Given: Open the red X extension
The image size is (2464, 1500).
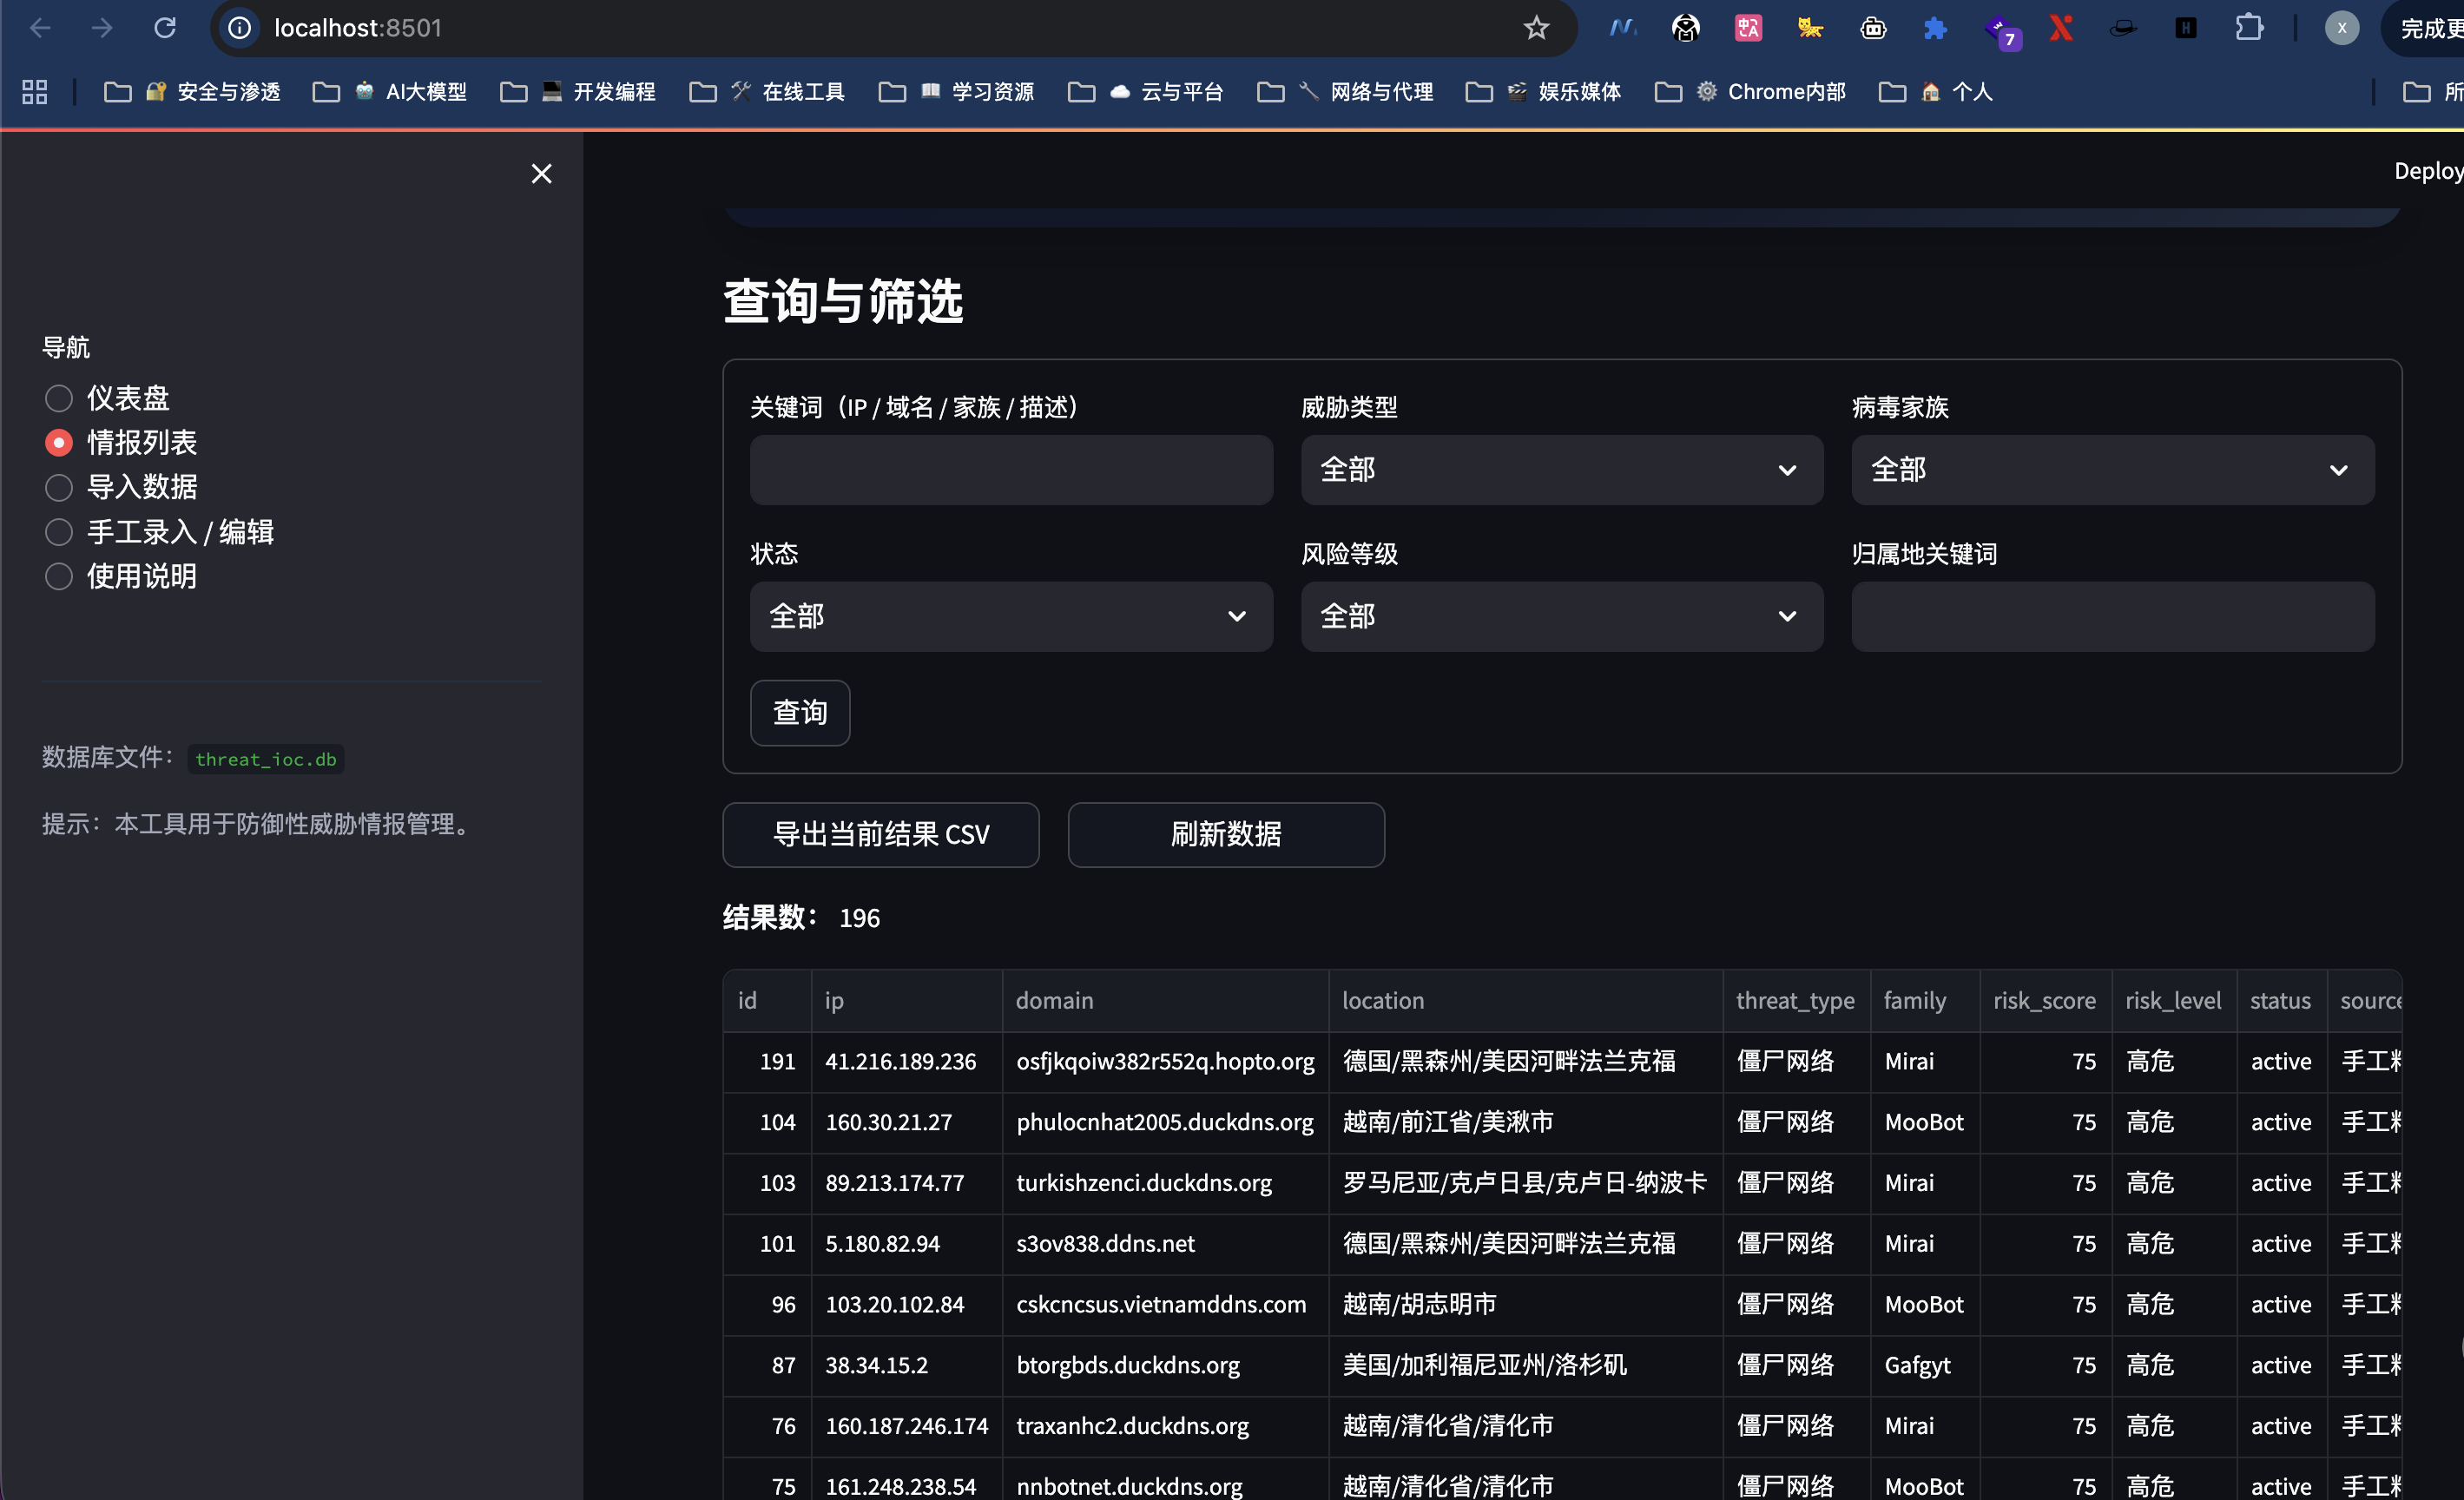Looking at the screenshot, I should coord(2060,28).
